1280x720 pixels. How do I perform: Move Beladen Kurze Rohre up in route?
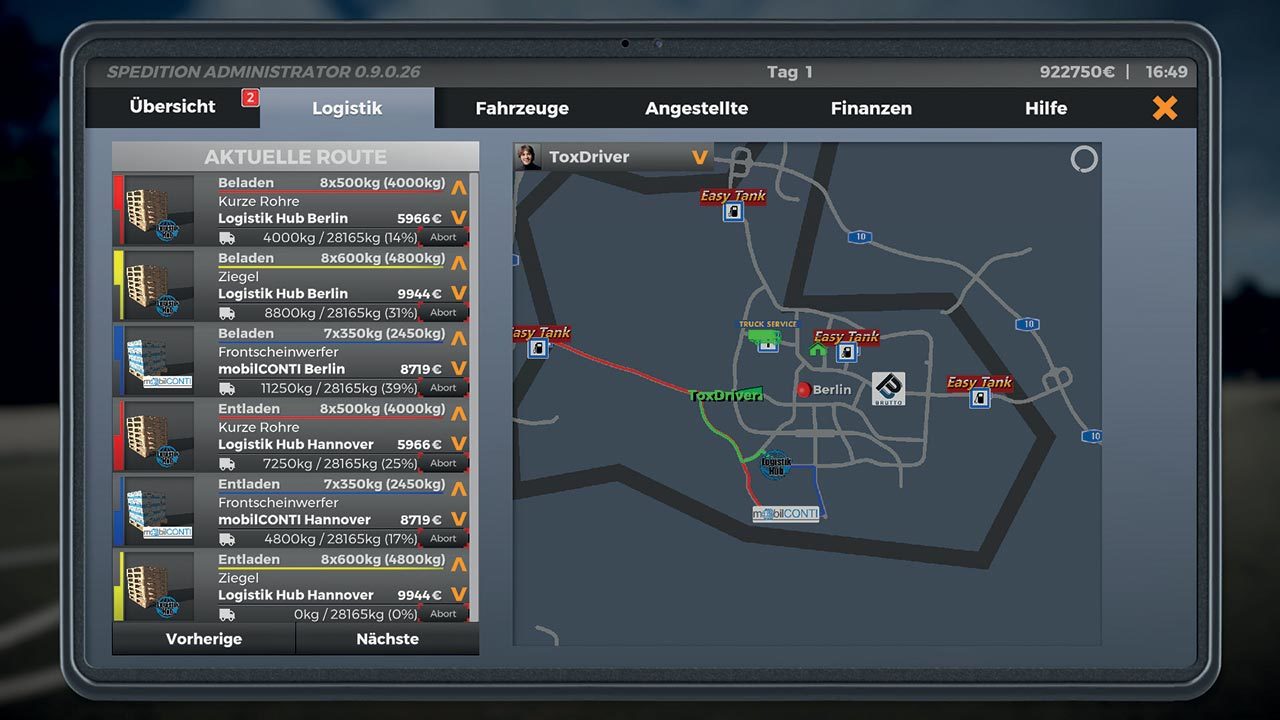459,186
